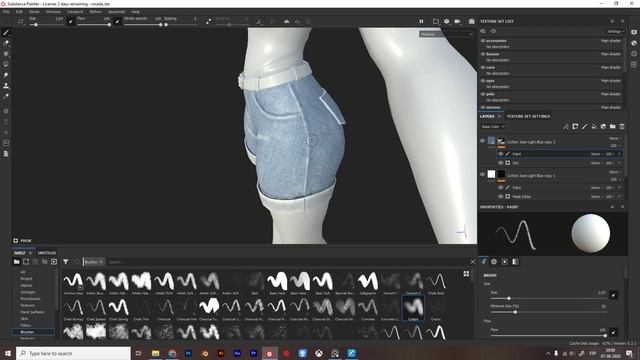Viewport: 640px width, 360px height.
Task: Click the add effect wand icon in Layers
Action: 566,127
